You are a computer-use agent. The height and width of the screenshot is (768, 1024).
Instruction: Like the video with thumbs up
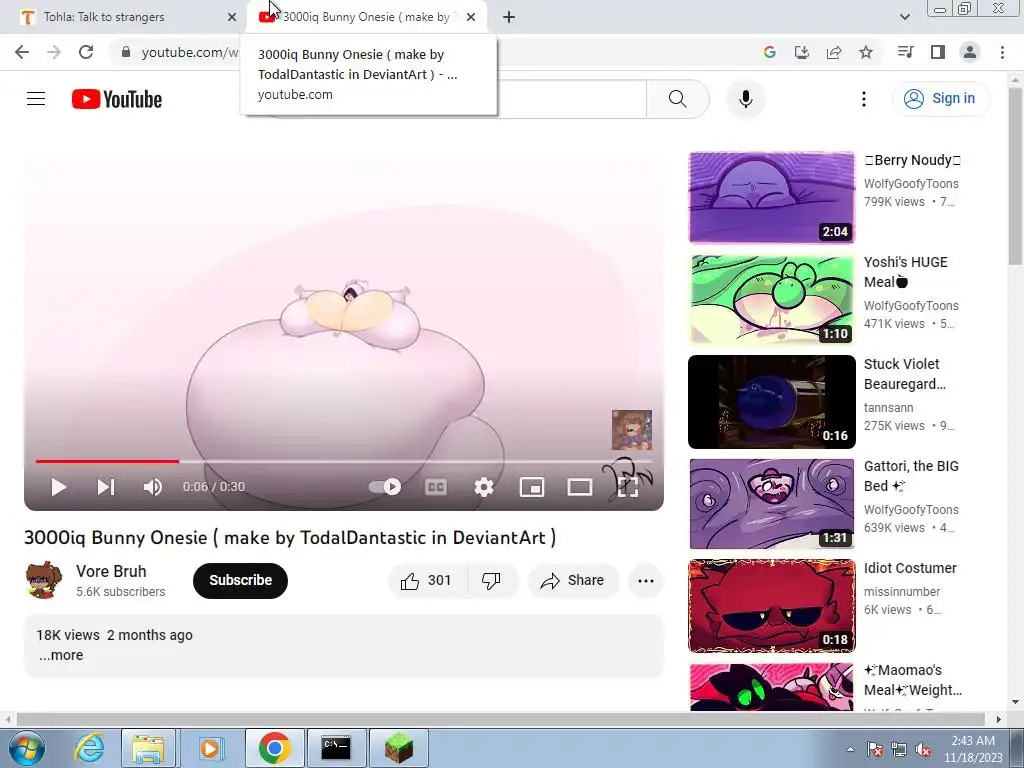427,581
